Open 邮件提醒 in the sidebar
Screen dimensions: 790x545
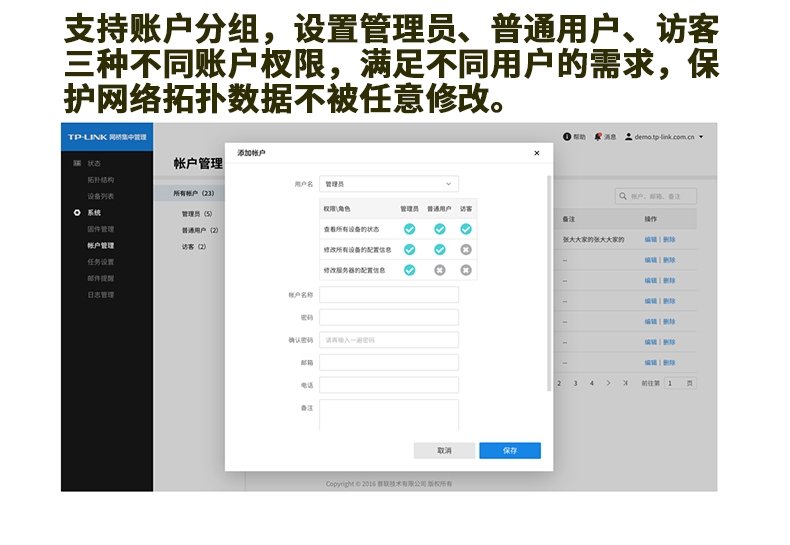(100, 279)
